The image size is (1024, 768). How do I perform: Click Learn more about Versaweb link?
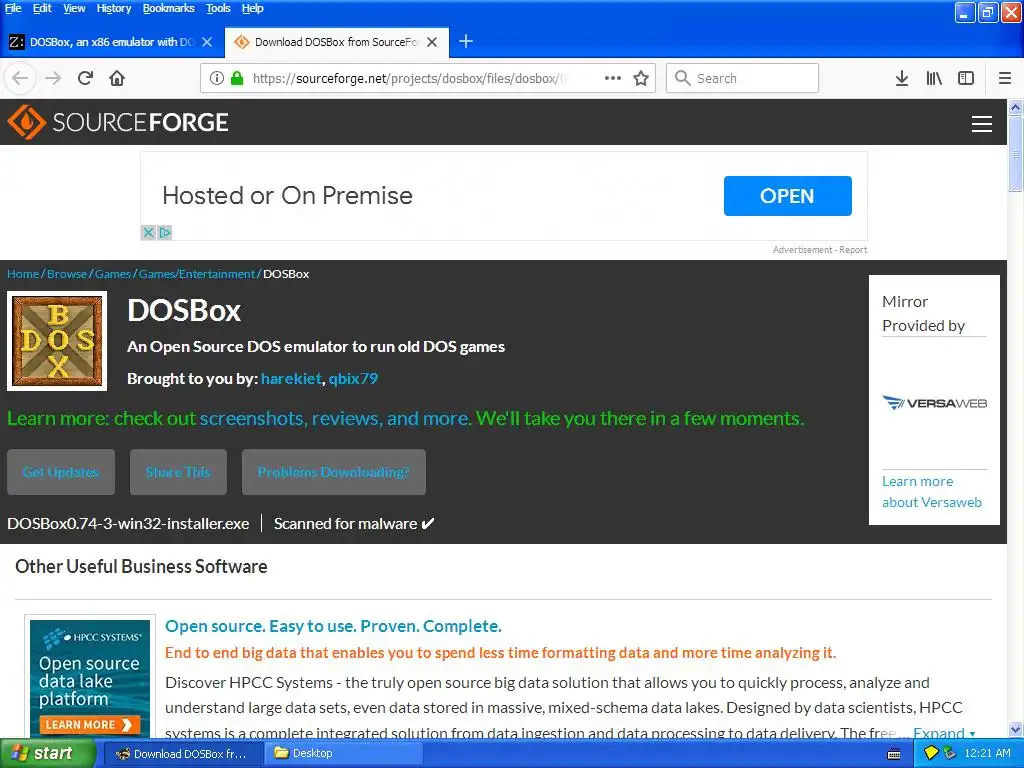(x=932, y=492)
